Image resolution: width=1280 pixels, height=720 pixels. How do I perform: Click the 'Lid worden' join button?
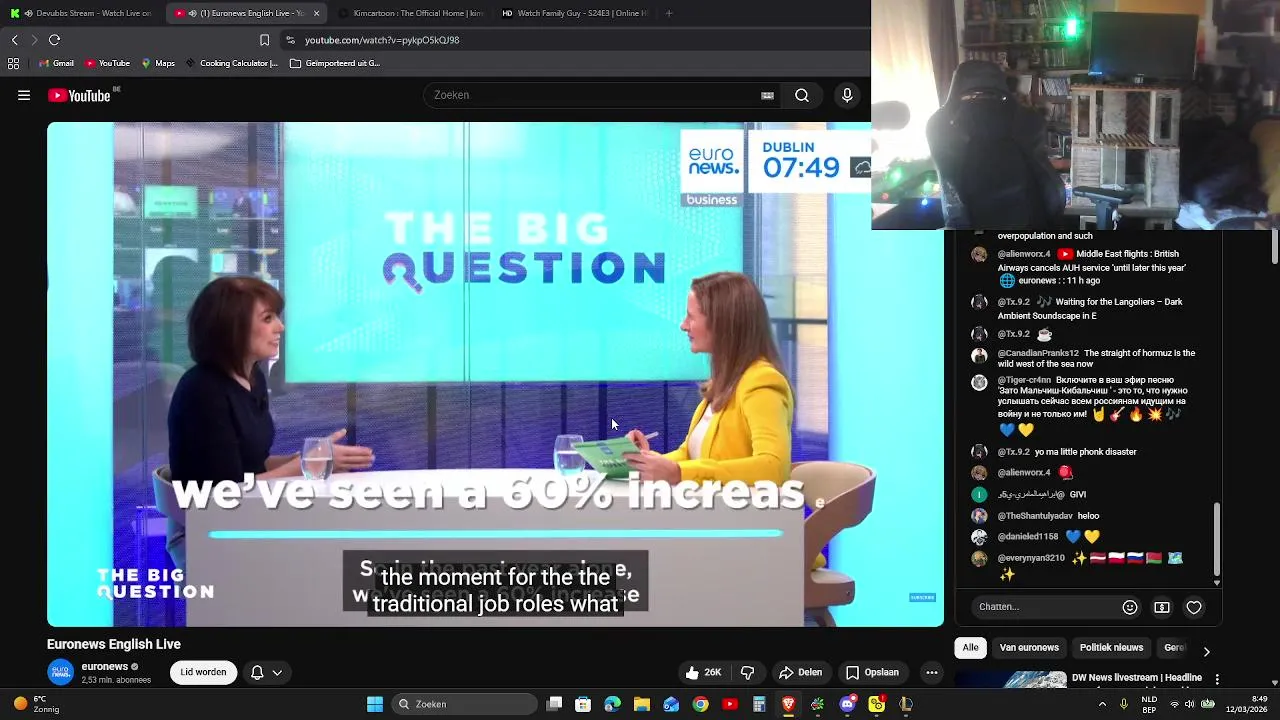click(x=203, y=673)
